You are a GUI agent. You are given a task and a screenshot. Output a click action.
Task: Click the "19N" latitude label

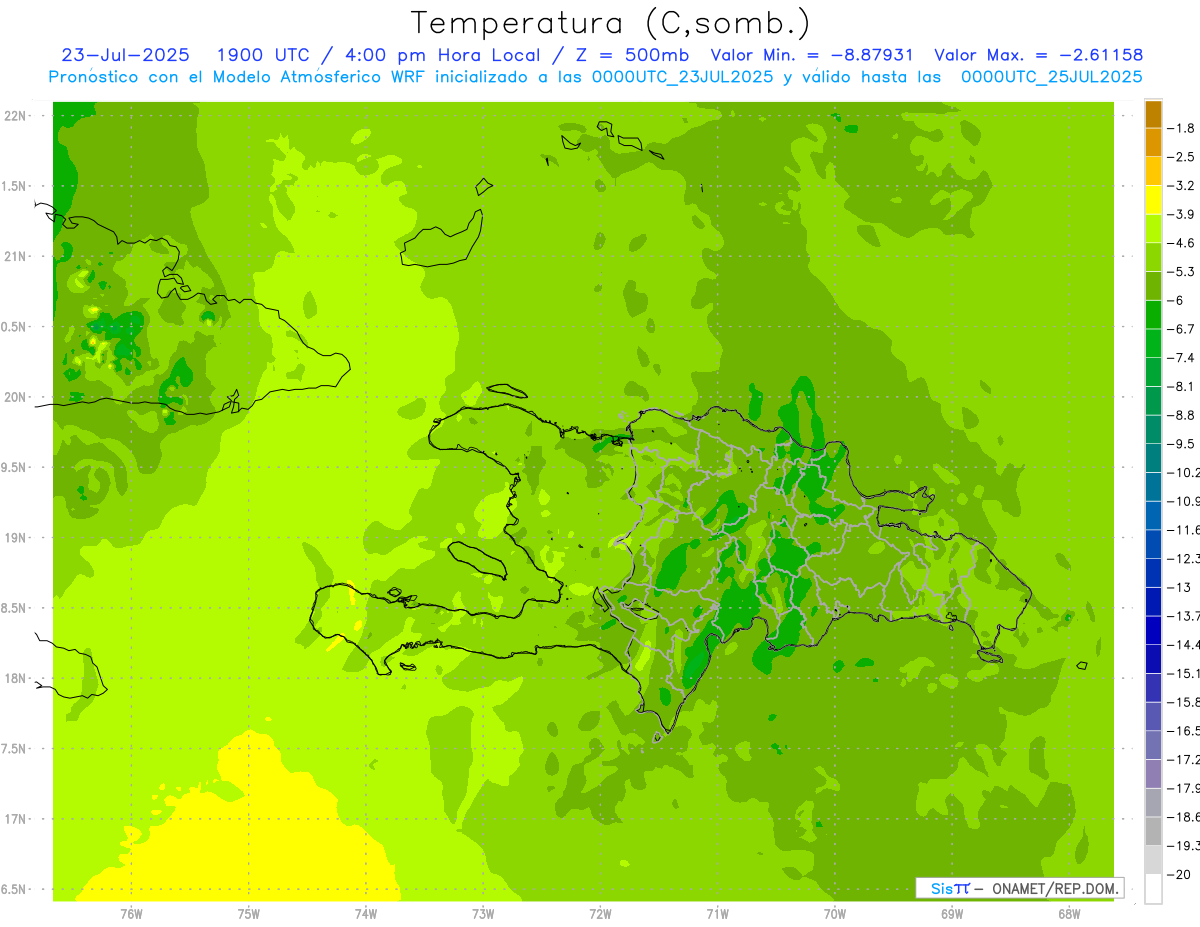[15, 538]
